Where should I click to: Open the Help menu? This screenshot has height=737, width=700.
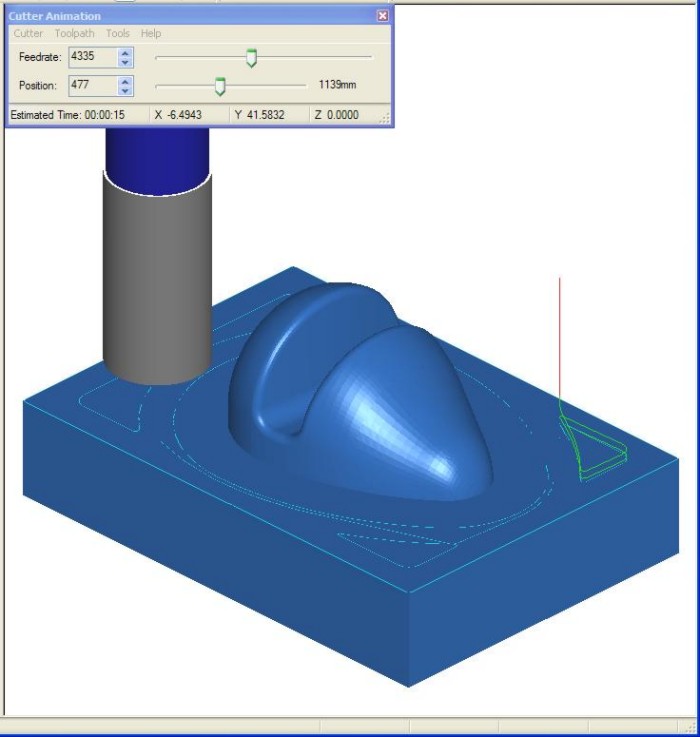click(x=151, y=33)
